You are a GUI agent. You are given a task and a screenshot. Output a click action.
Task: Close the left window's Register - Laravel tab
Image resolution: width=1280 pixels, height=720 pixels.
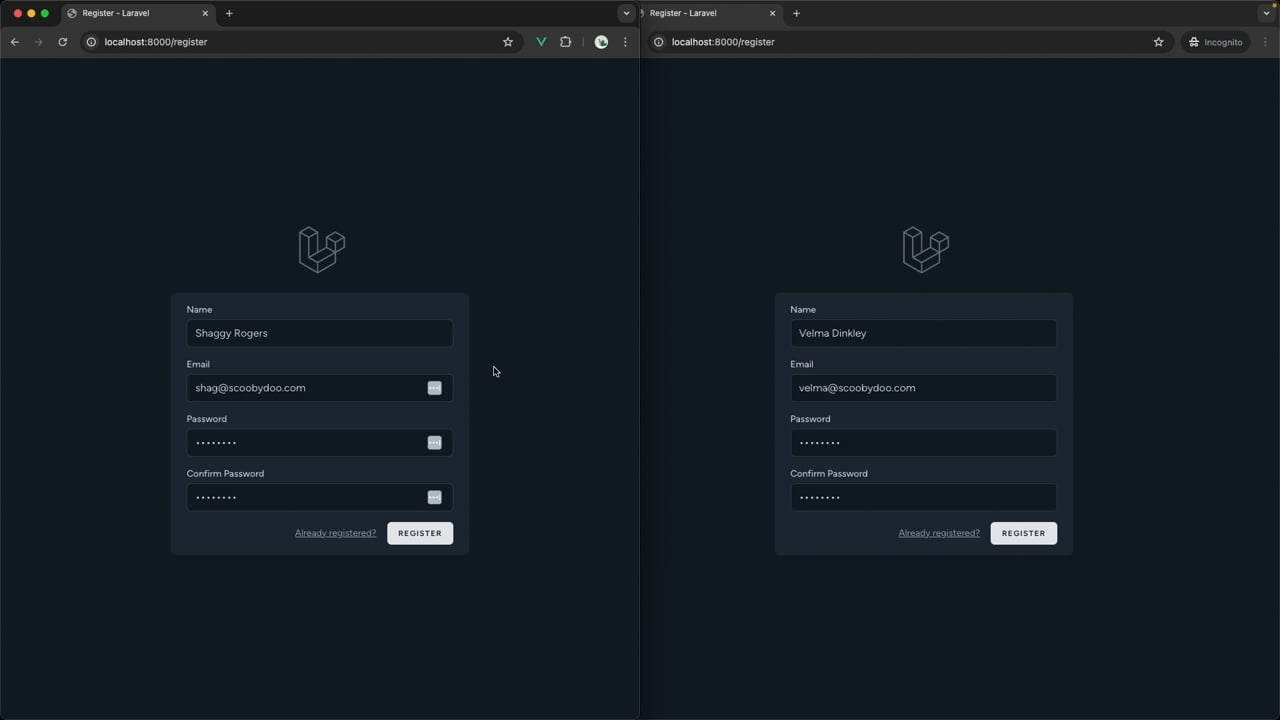206,13
